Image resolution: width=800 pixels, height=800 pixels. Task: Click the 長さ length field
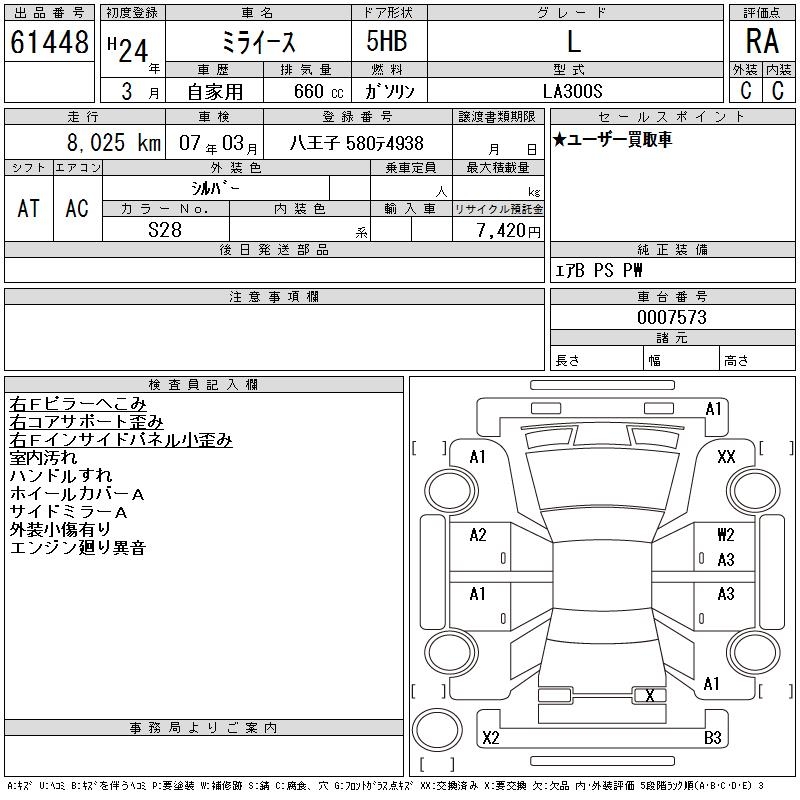tap(597, 360)
